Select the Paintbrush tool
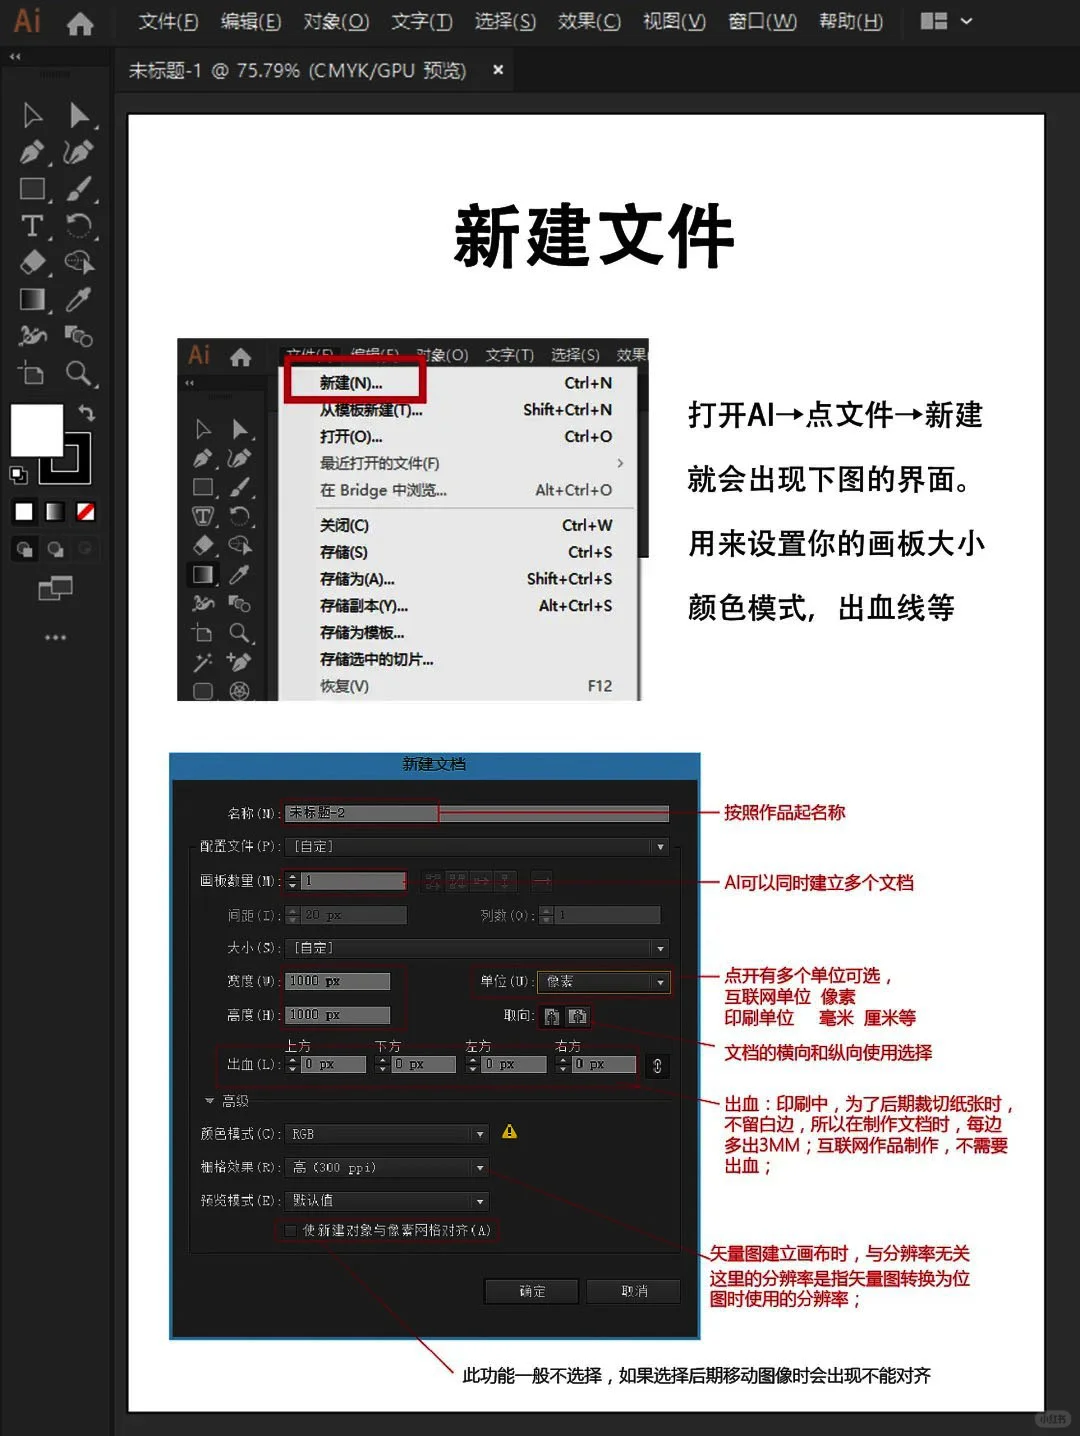This screenshot has height=1436, width=1080. click(x=80, y=189)
